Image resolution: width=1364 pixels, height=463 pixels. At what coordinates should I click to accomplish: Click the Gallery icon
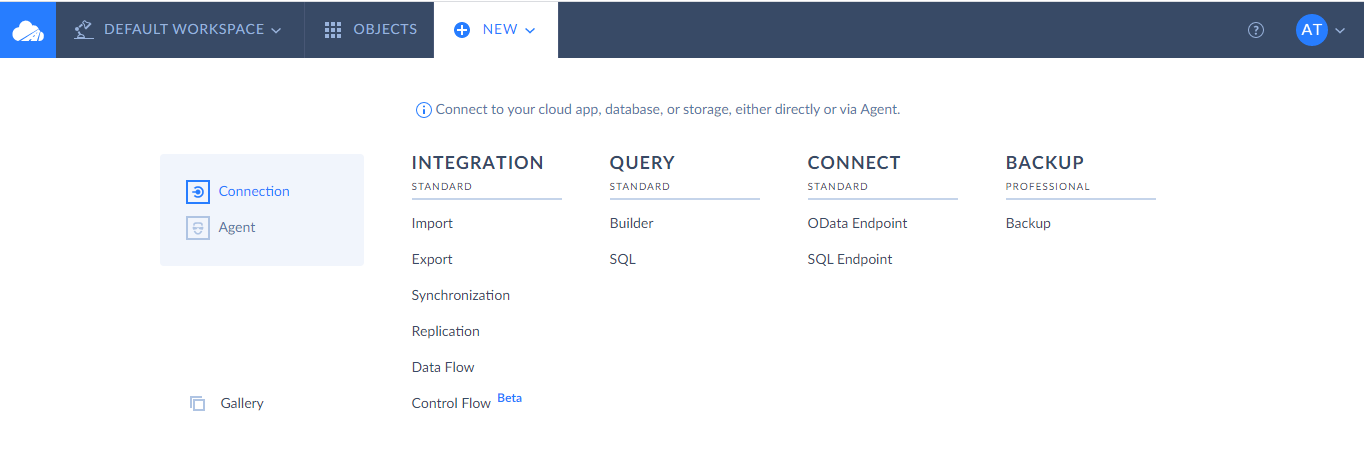pyautogui.click(x=197, y=404)
